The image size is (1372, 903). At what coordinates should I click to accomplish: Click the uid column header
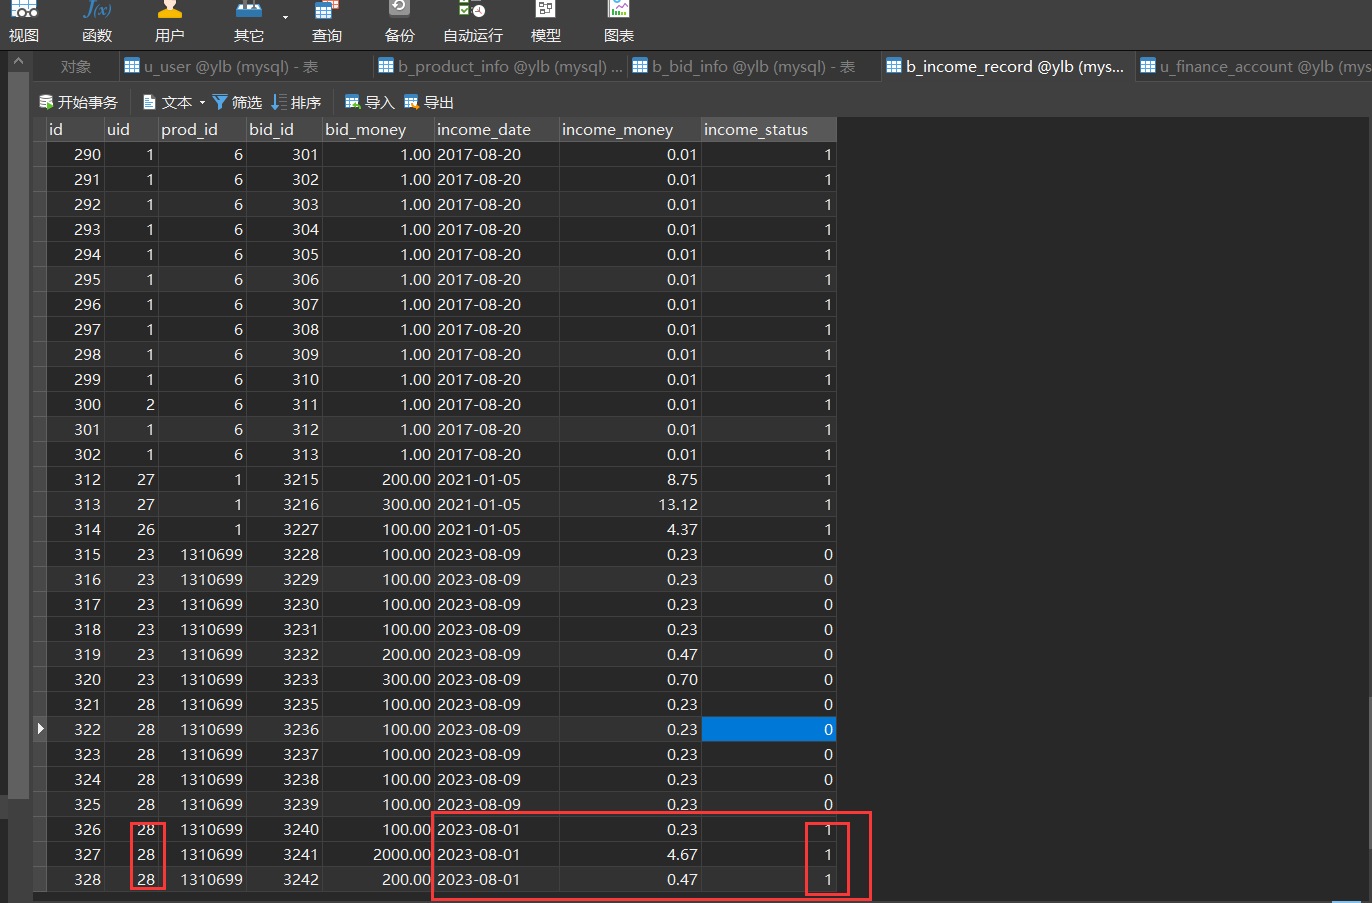tap(131, 129)
